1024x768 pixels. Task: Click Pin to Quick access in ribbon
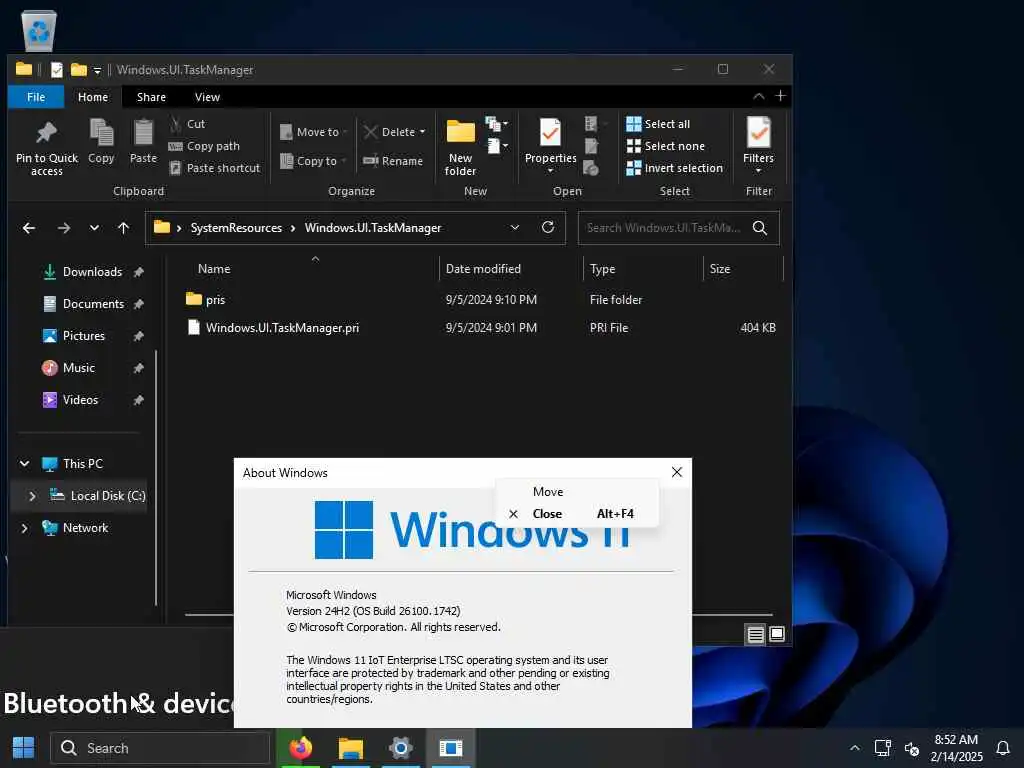tap(46, 148)
